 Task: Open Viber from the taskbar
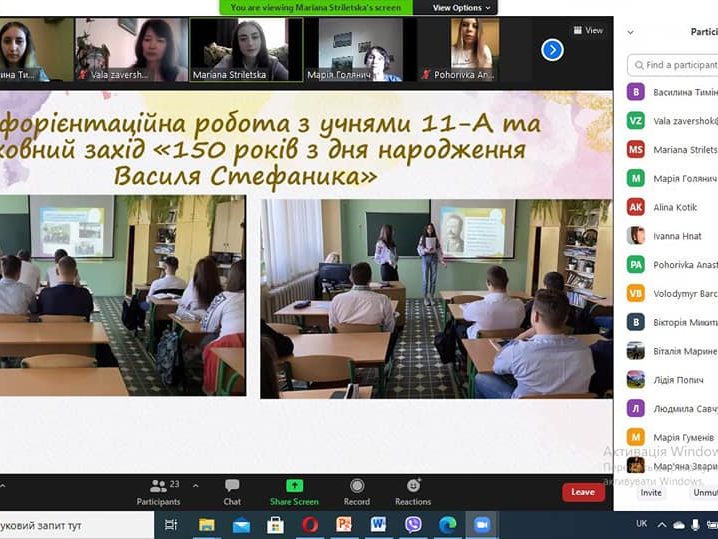click(x=413, y=525)
